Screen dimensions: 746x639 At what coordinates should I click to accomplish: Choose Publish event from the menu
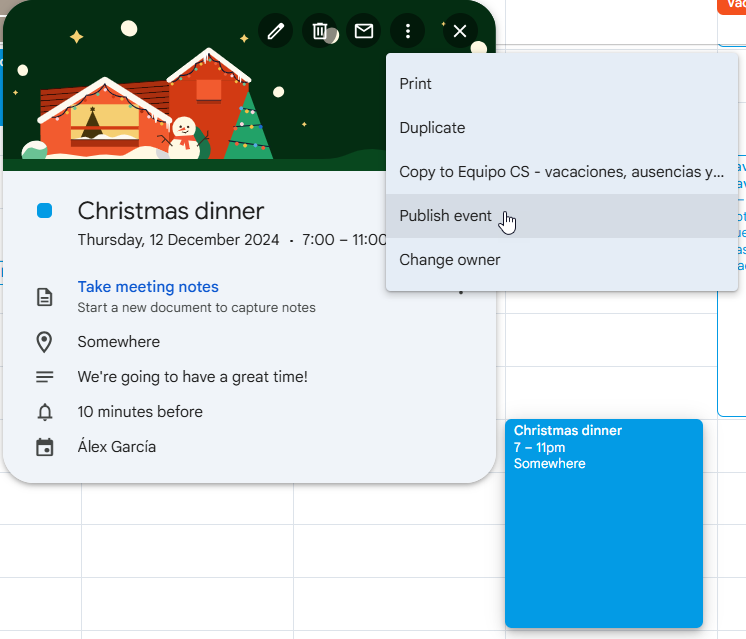[445, 216]
